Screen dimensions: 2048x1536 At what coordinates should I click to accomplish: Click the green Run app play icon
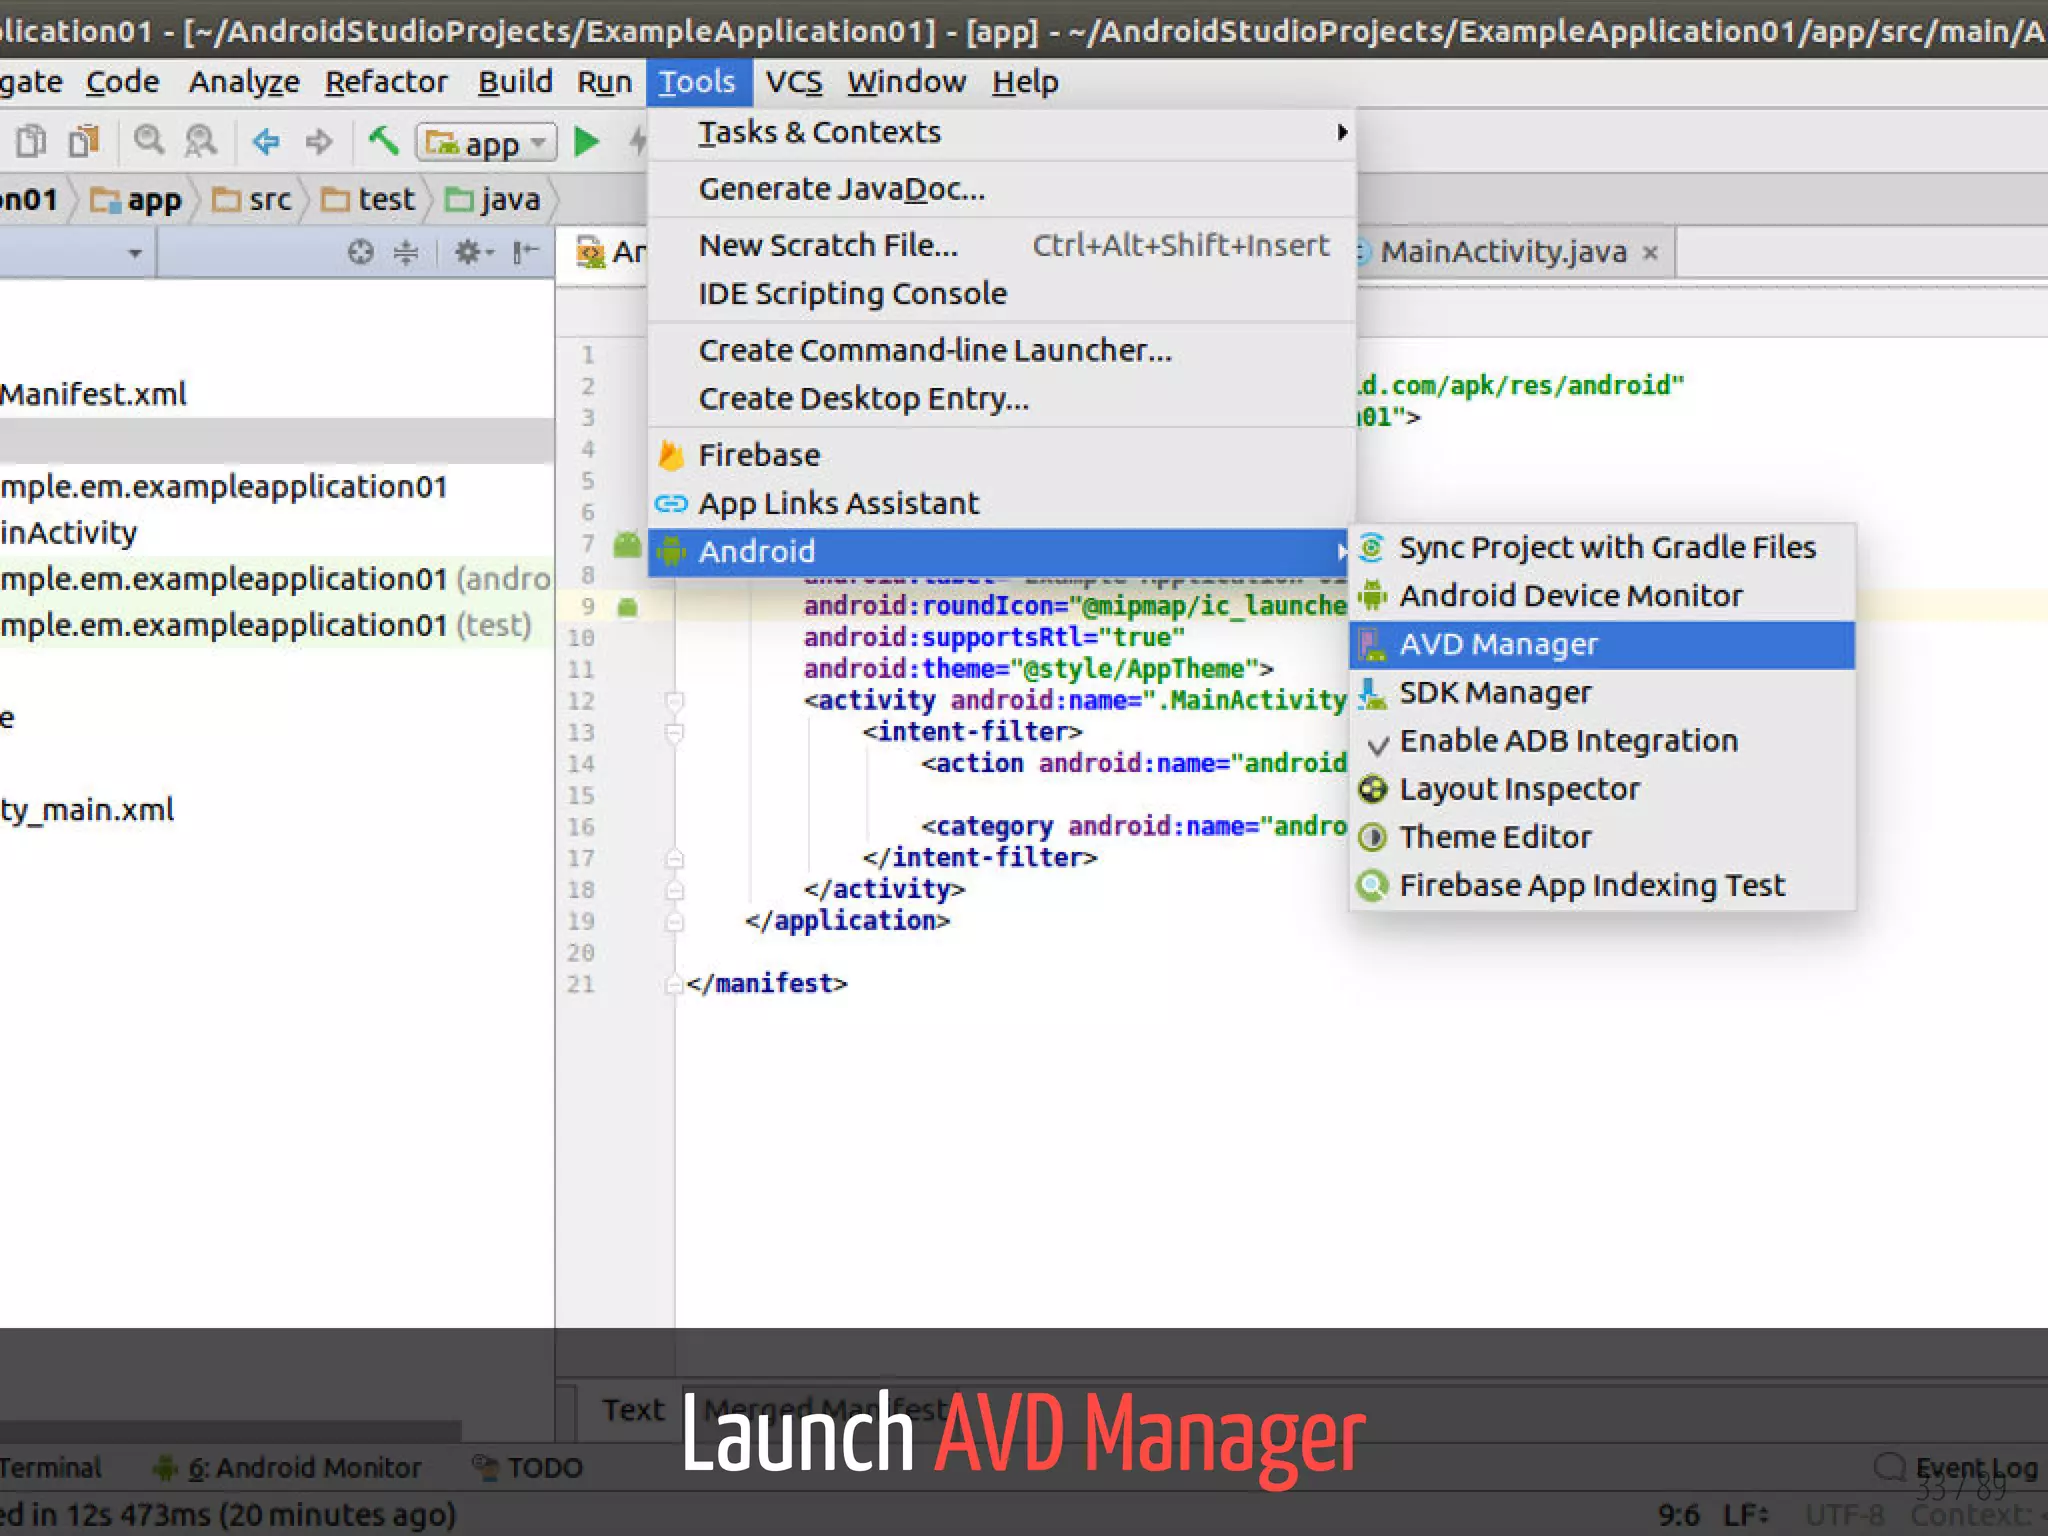click(x=587, y=142)
